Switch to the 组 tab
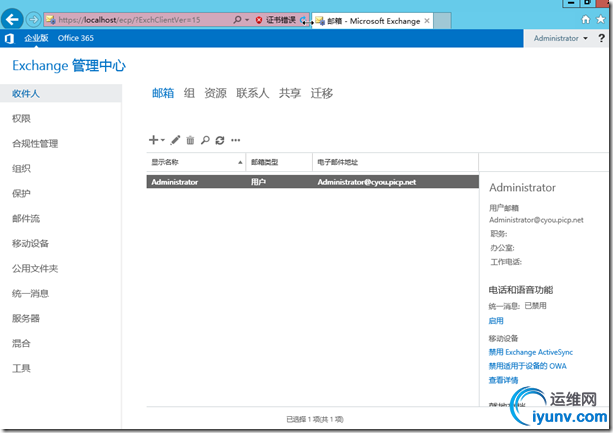The image size is (613, 433). (189, 93)
